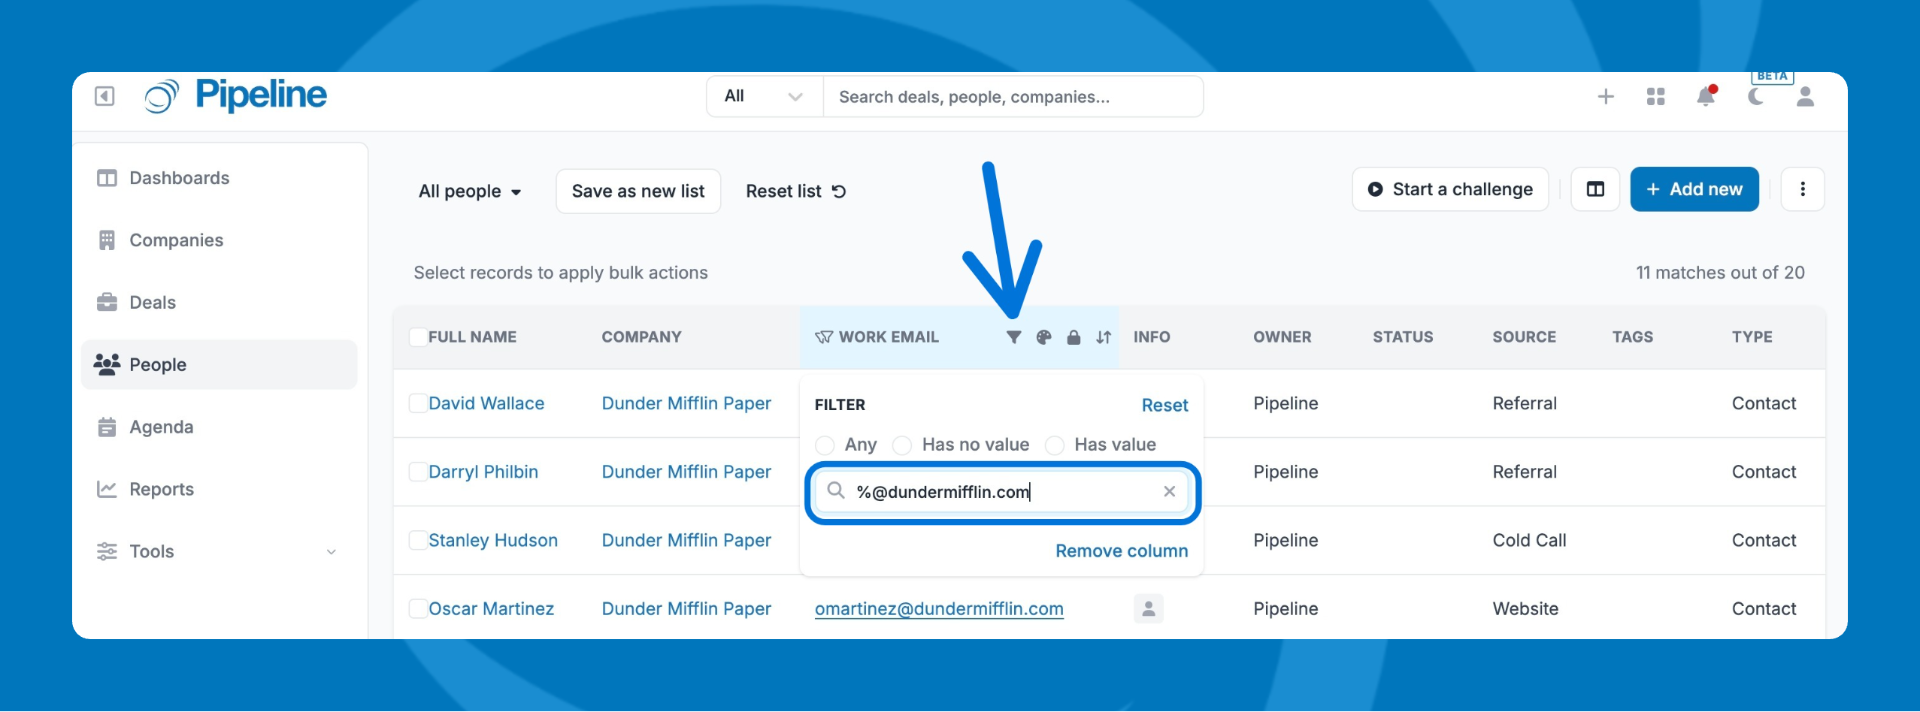Click the filter funnel icon in Work Email column
The width and height of the screenshot is (1920, 712).
tap(1013, 338)
